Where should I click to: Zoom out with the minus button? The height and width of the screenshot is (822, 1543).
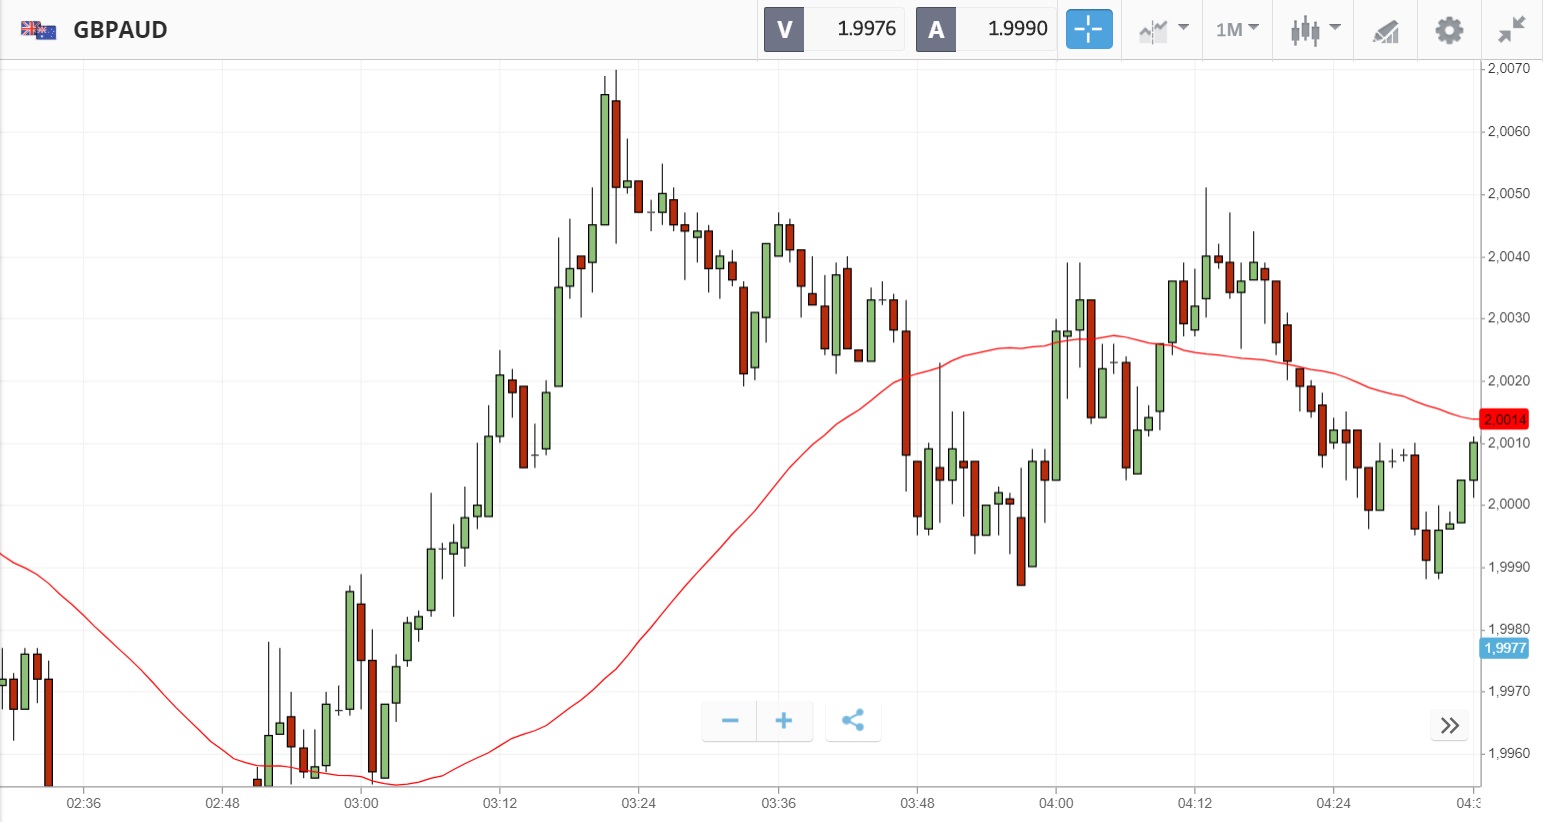(x=730, y=721)
